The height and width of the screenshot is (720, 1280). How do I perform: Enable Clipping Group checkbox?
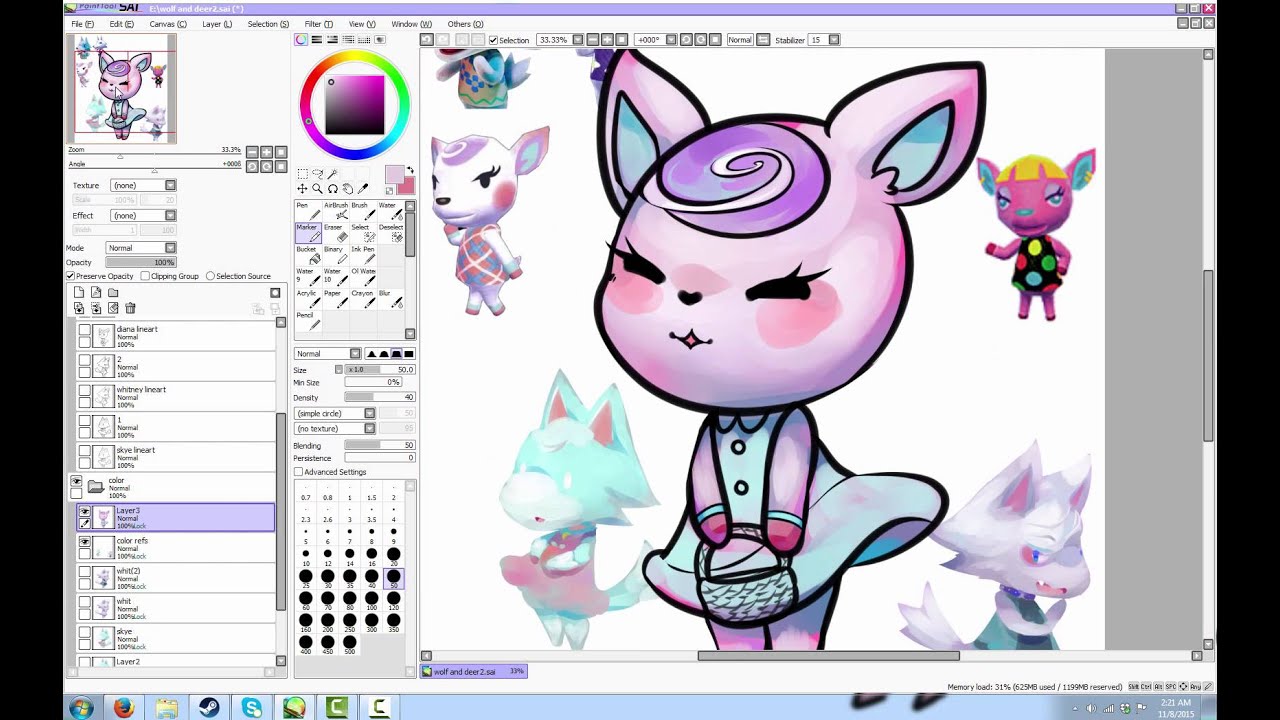tap(145, 276)
